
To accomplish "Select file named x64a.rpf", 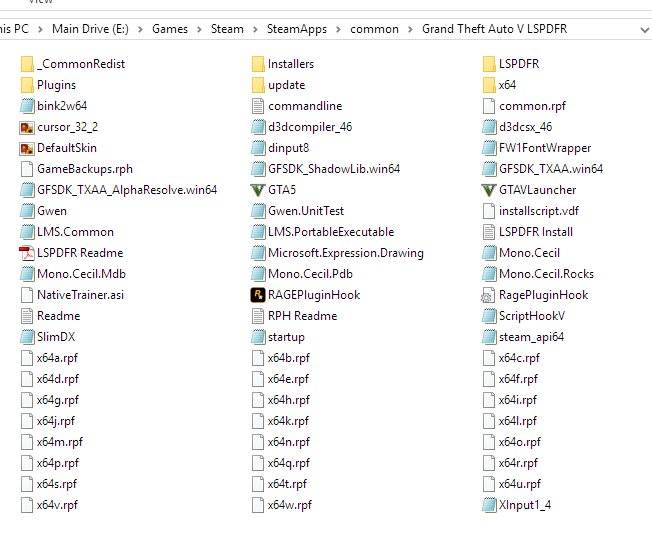I will click(57, 358).
